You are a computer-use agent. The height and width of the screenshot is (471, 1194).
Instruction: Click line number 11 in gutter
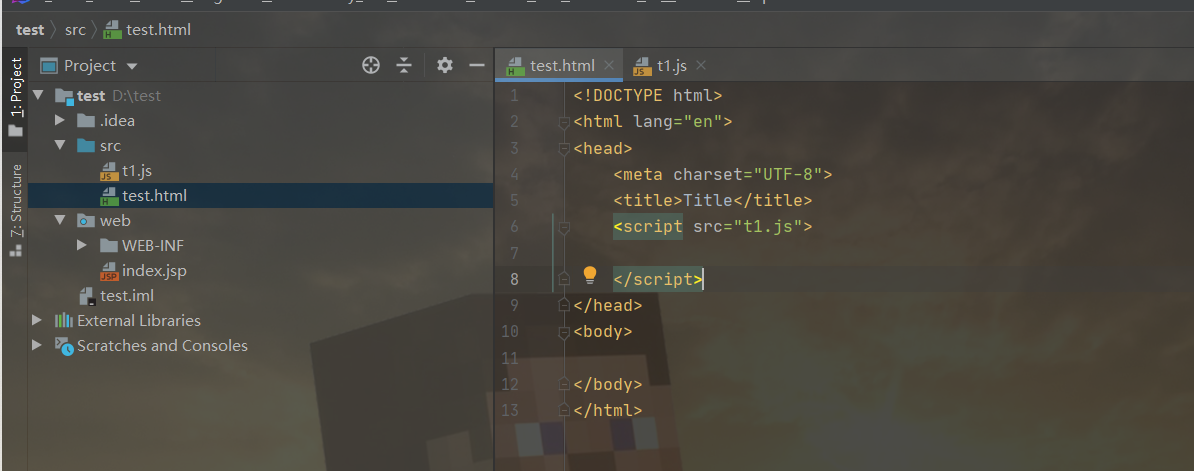[x=511, y=358]
